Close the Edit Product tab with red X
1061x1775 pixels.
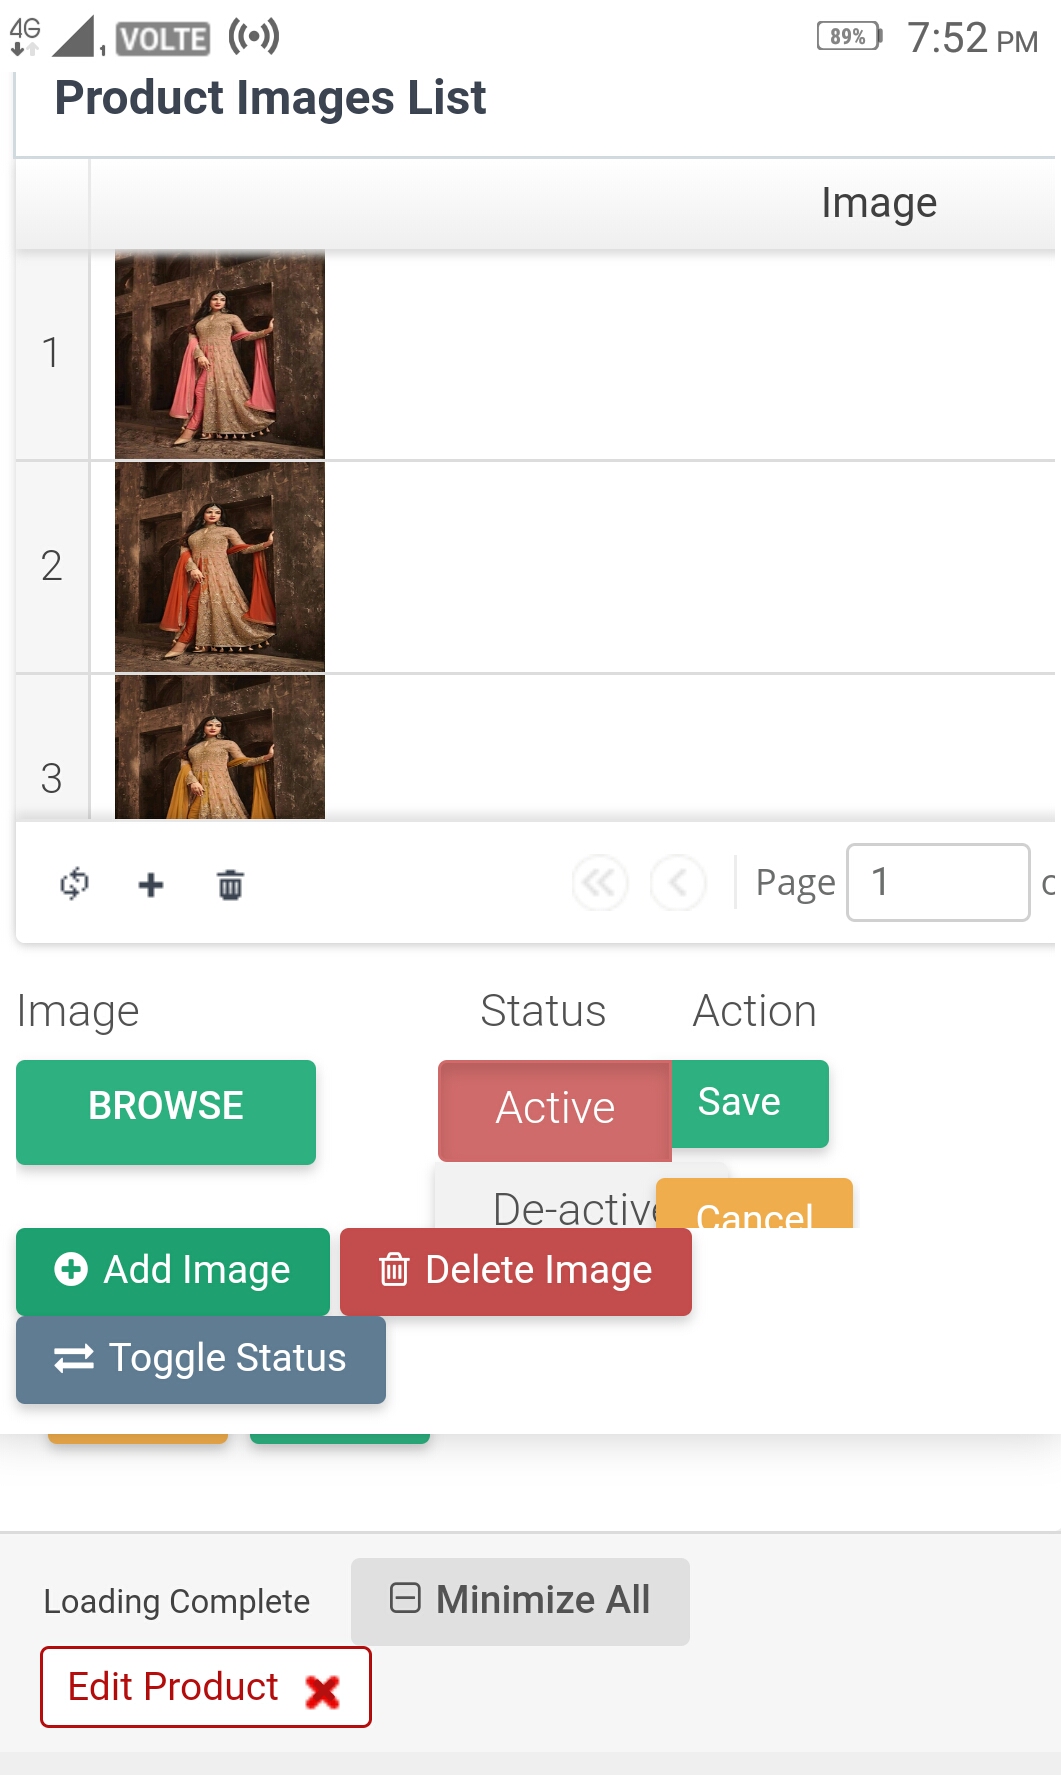[x=322, y=1691]
